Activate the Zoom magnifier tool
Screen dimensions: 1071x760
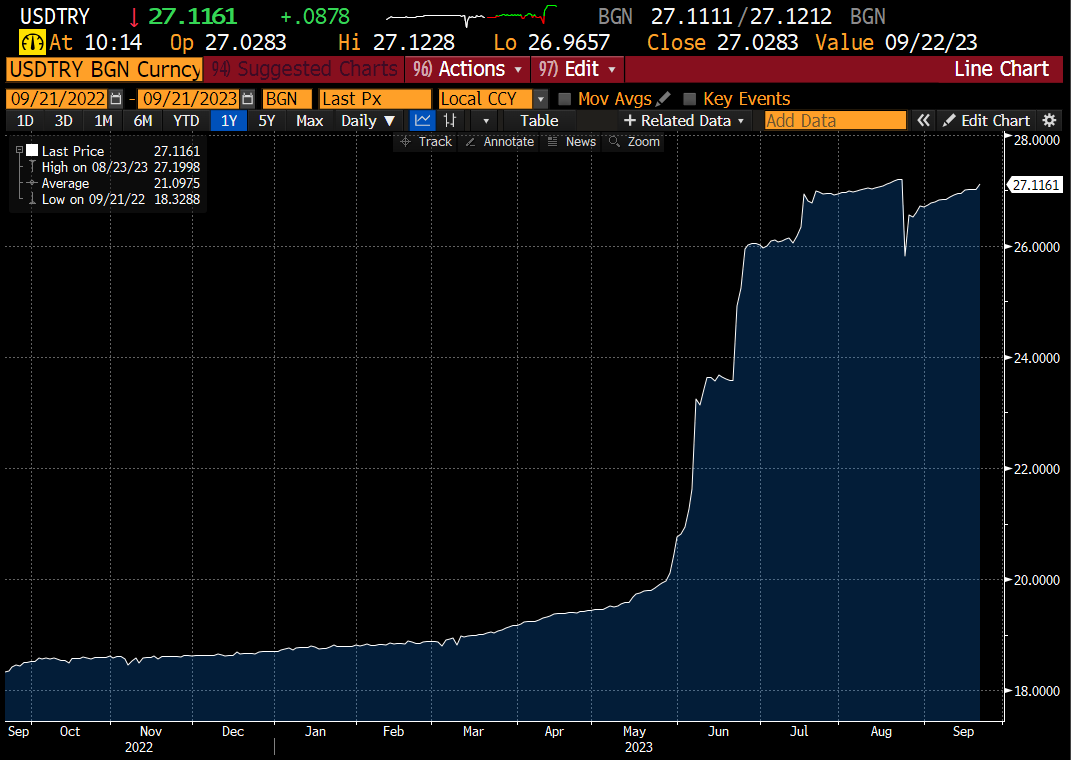click(x=635, y=141)
